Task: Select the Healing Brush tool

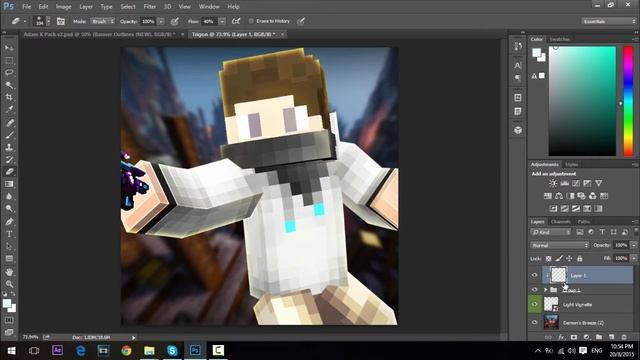Action: [x=9, y=122]
